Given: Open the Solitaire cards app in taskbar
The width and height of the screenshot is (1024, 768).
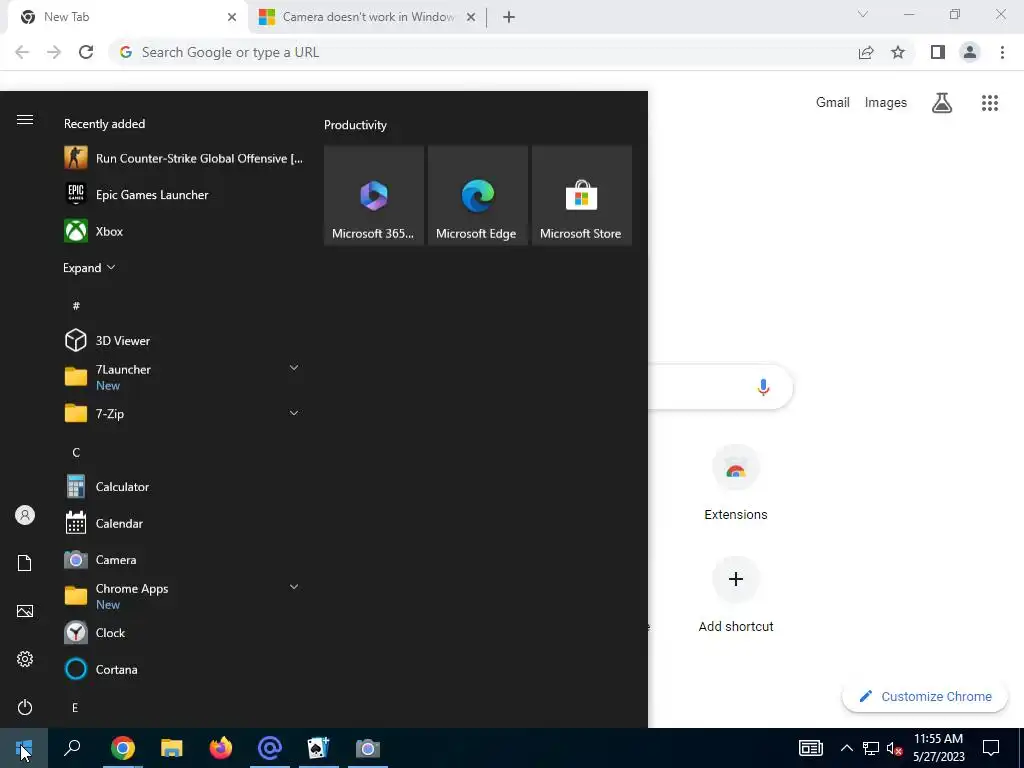Looking at the screenshot, I should pos(319,748).
